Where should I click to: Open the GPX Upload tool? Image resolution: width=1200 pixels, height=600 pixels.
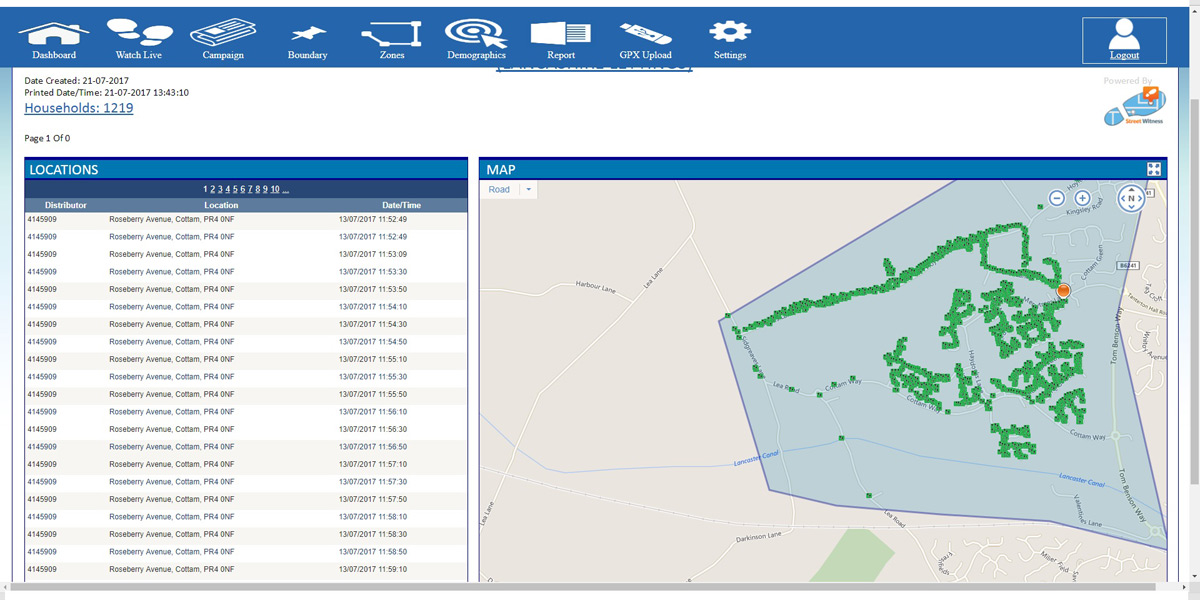click(x=645, y=38)
